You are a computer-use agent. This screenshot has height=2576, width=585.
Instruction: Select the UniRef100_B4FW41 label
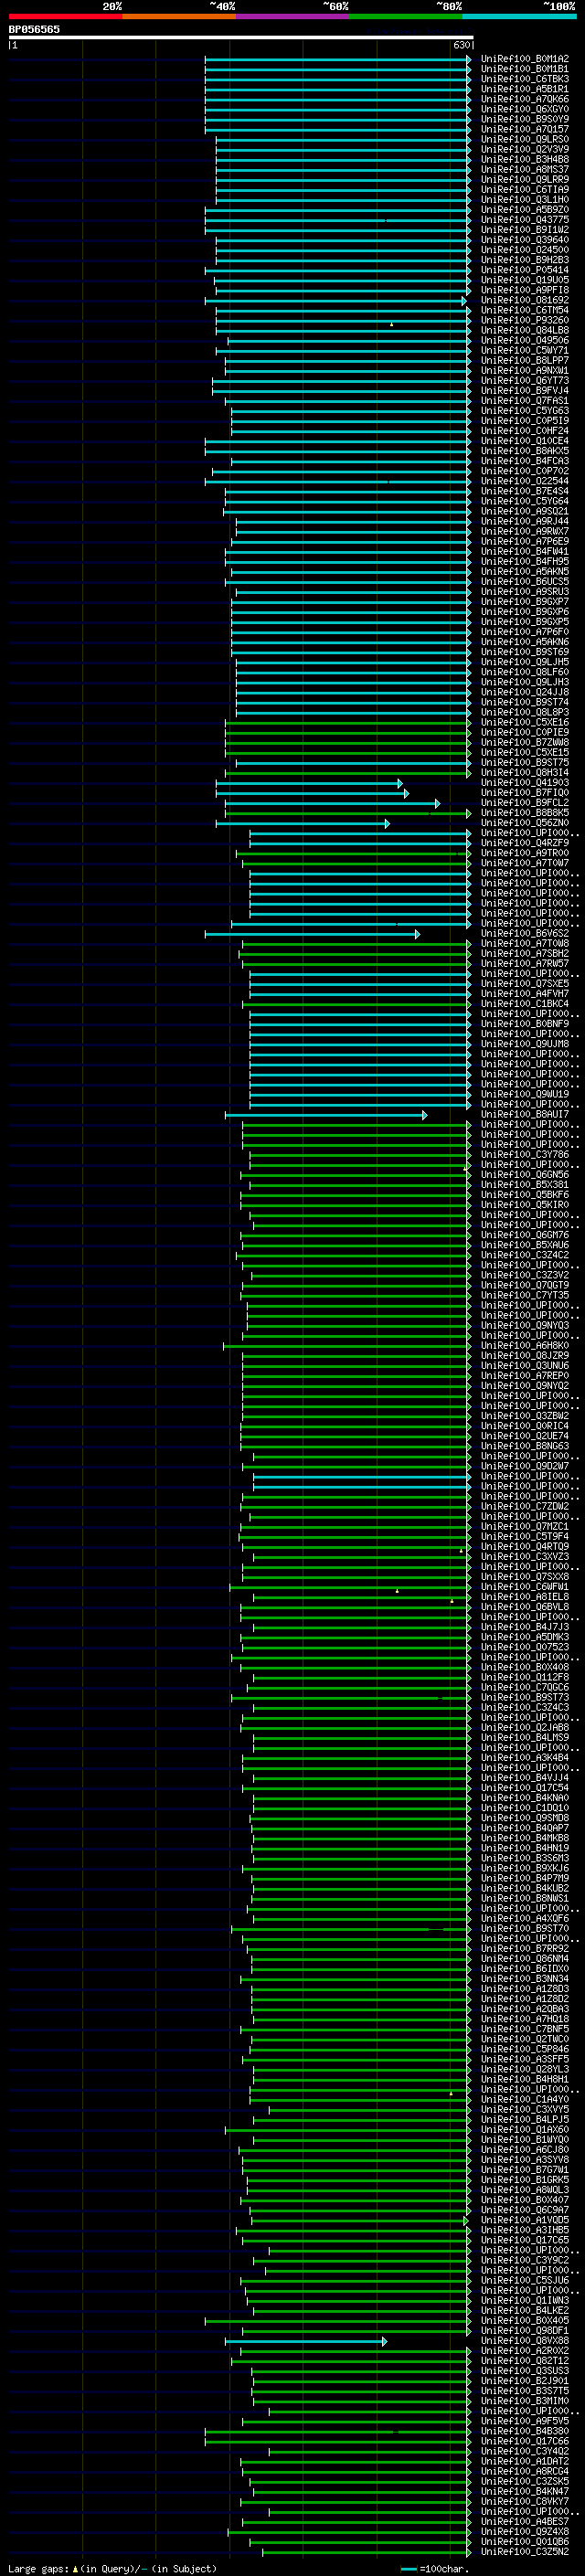coord(525,552)
